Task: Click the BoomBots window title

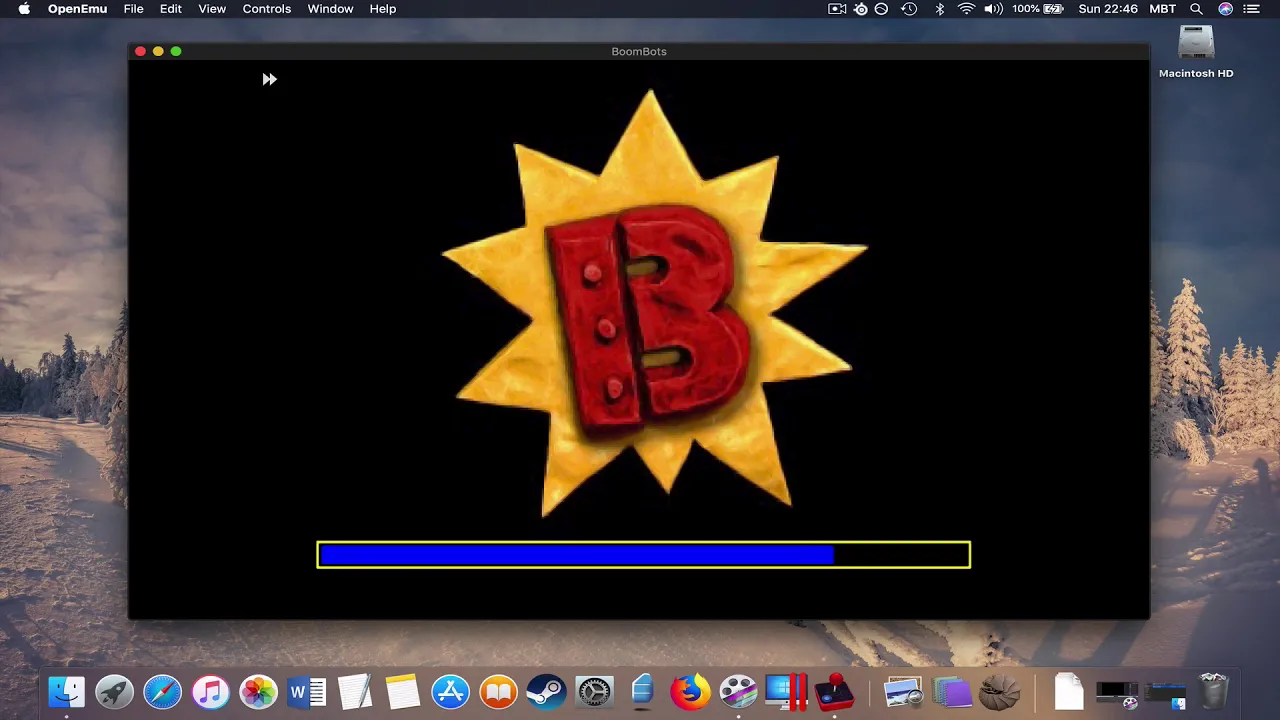Action: (x=639, y=51)
